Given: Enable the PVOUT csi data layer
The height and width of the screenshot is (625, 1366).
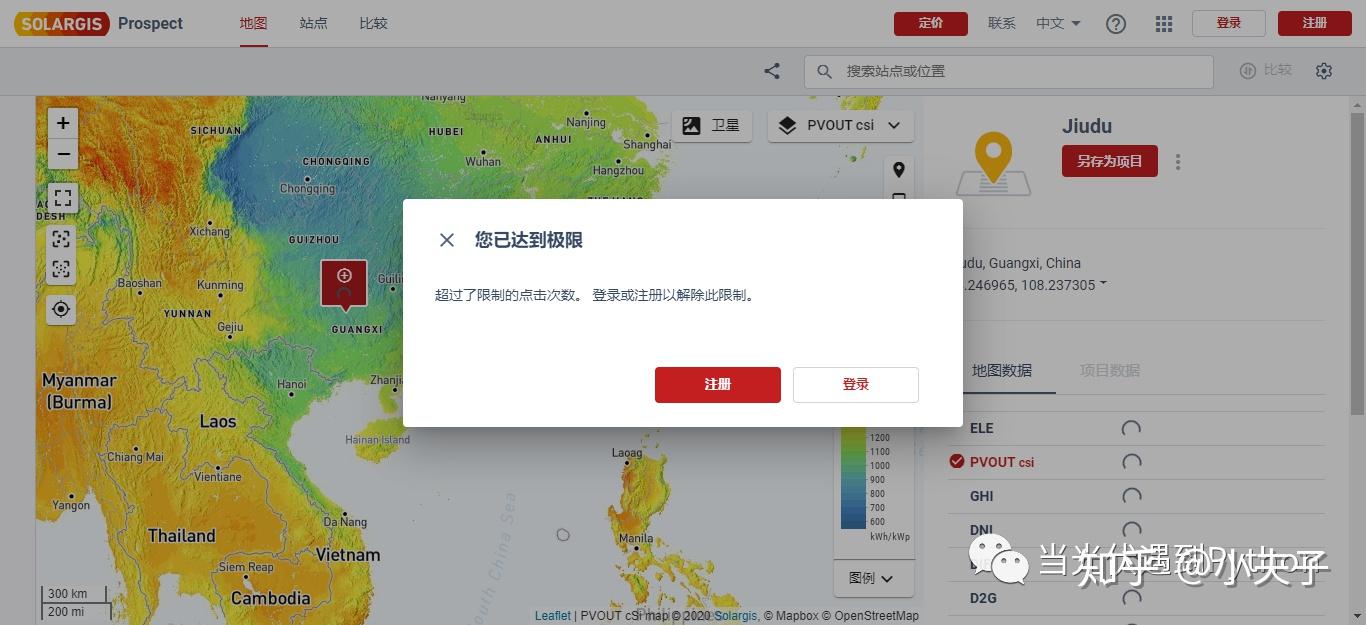Looking at the screenshot, I should coord(1001,462).
